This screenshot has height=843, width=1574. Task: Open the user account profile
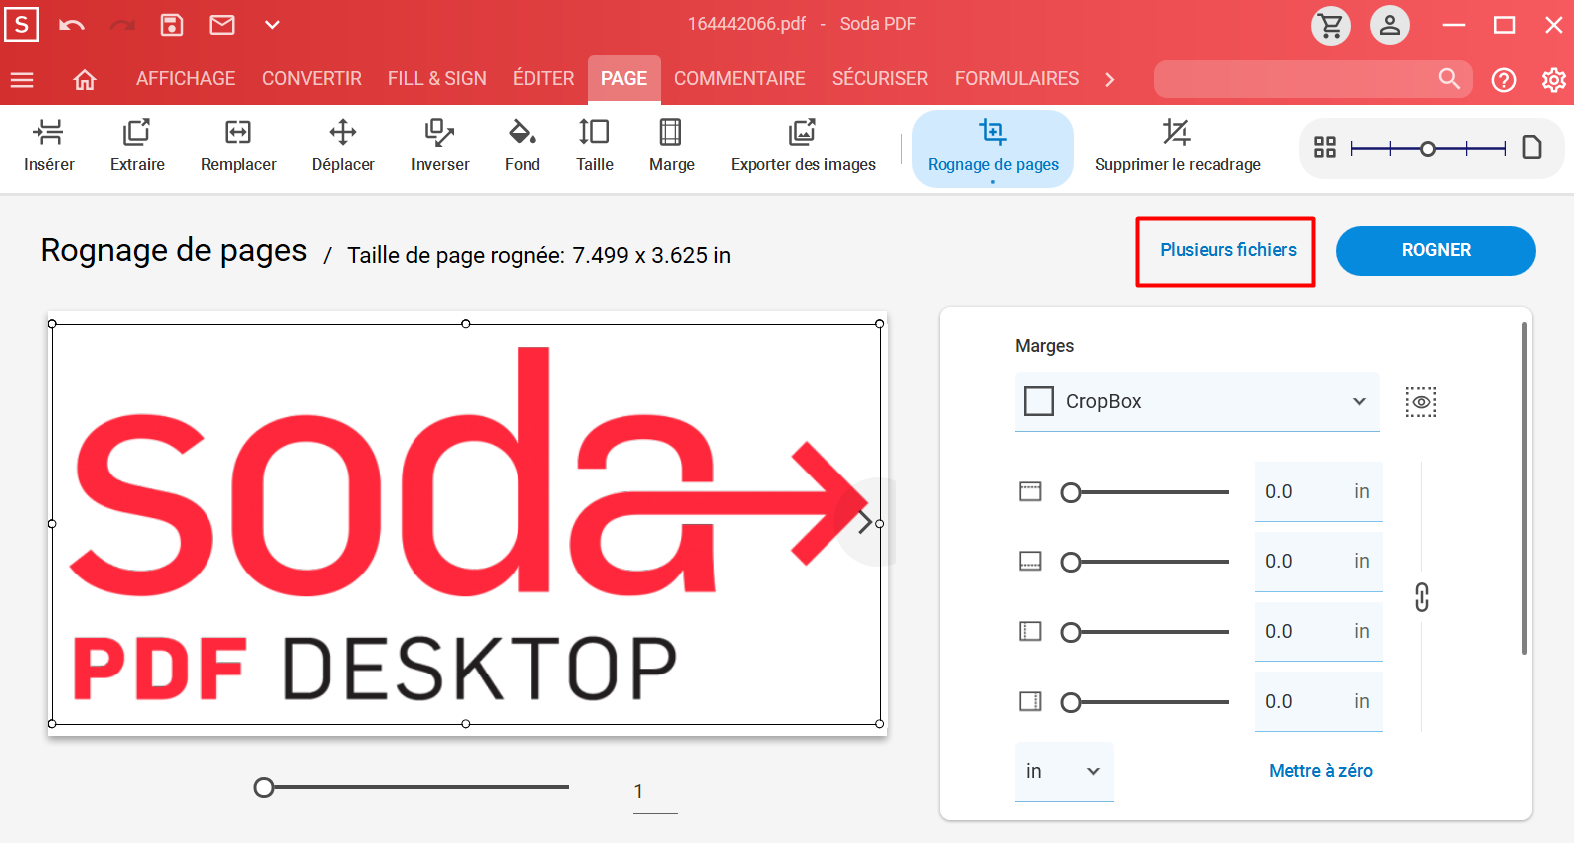(1390, 25)
